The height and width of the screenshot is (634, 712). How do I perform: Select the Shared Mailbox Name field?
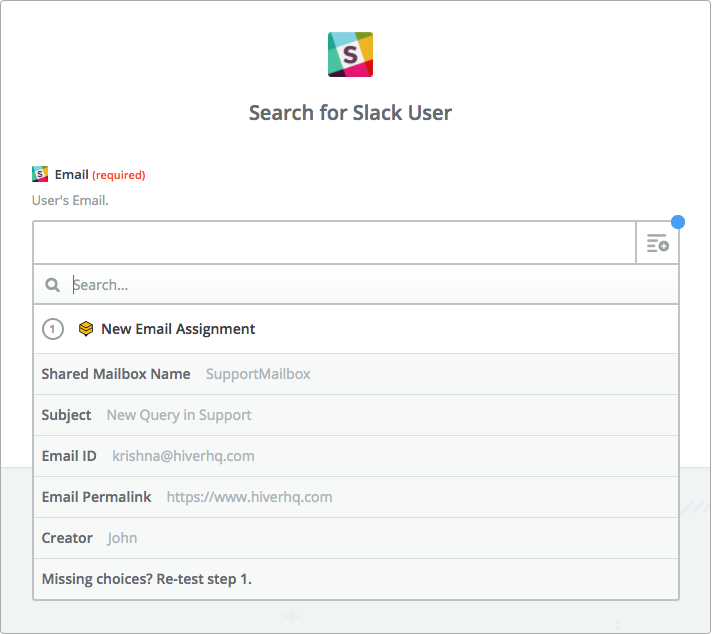point(356,374)
